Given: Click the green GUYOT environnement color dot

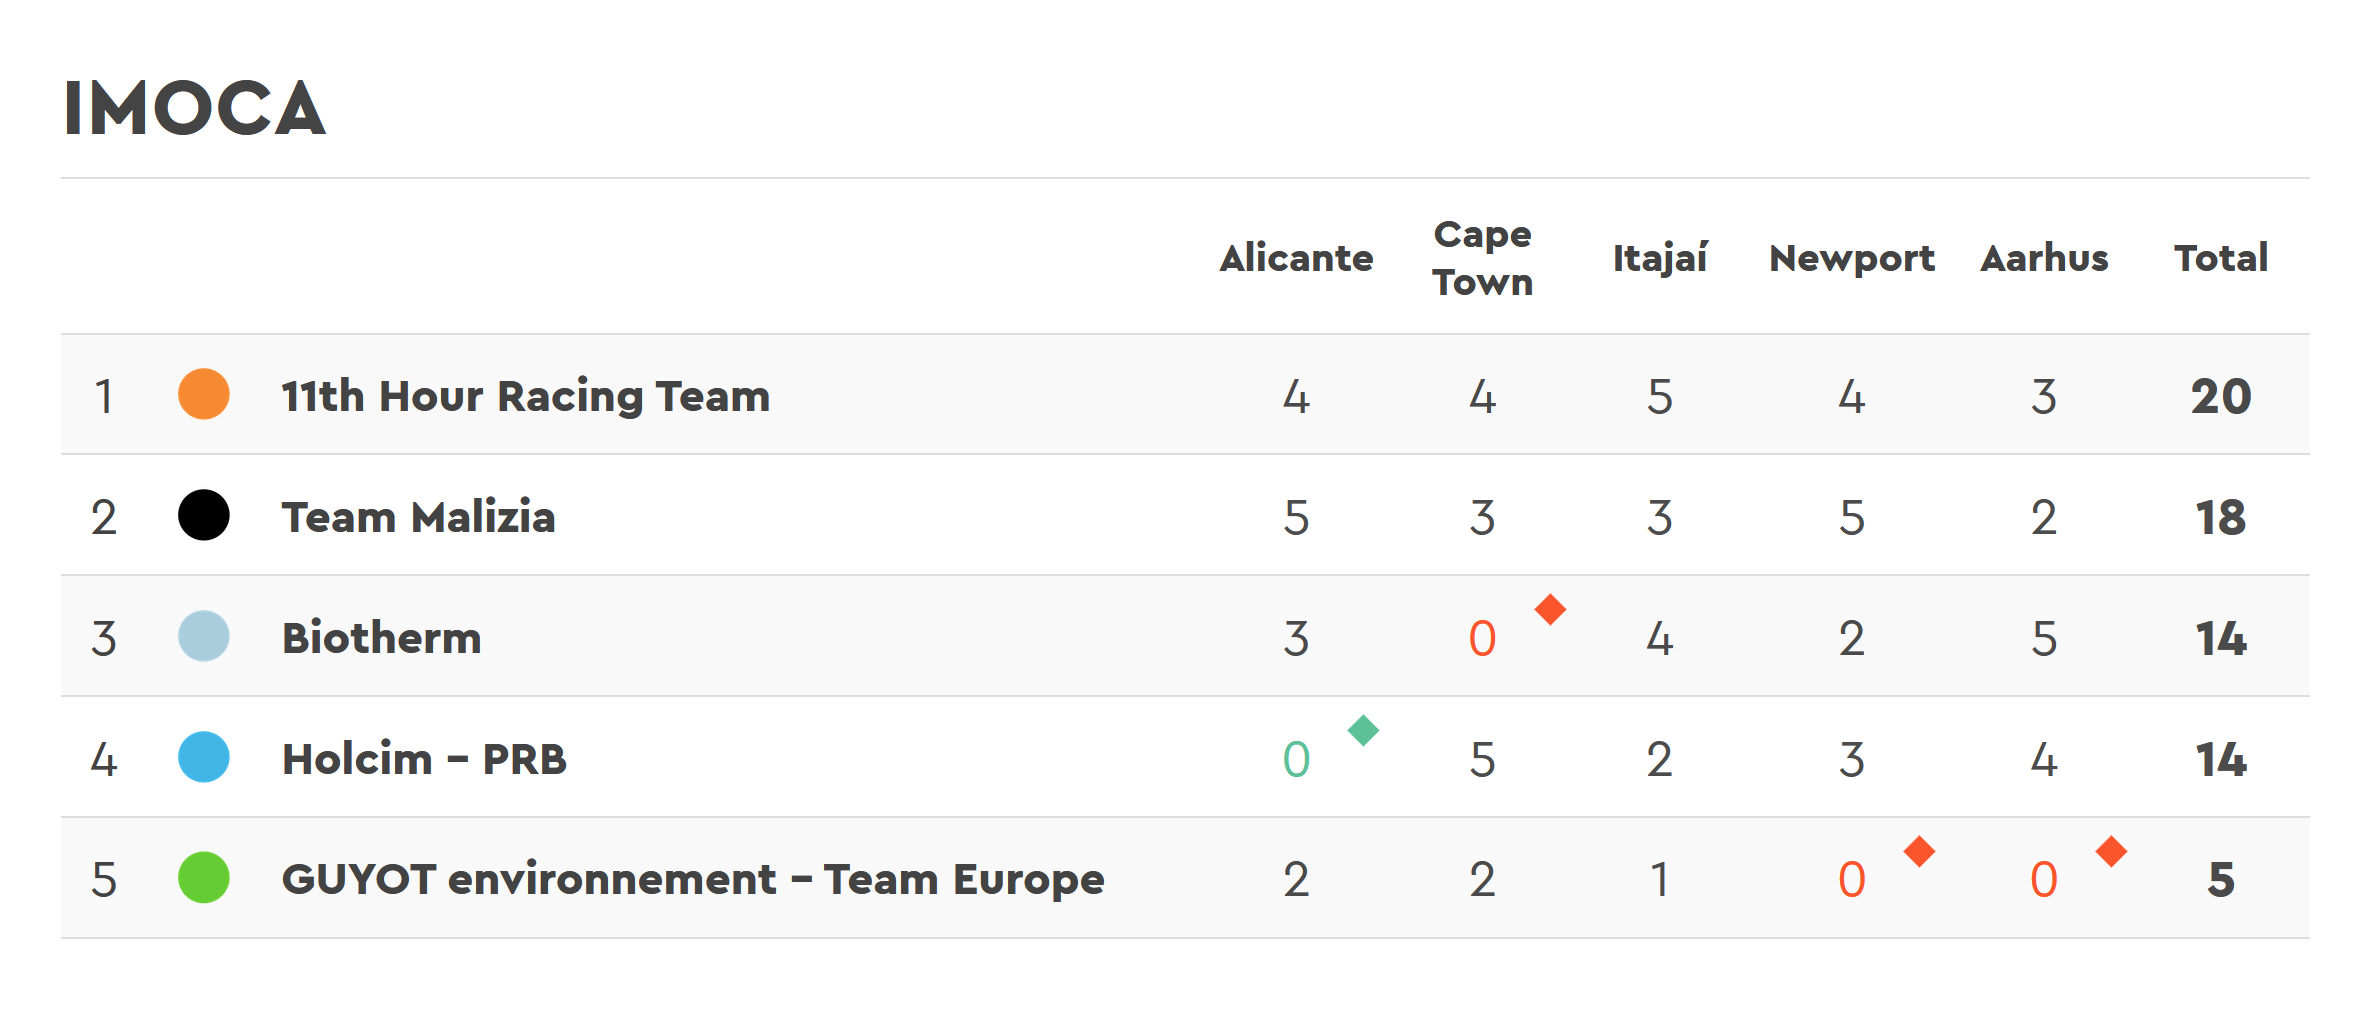Looking at the screenshot, I should (203, 878).
